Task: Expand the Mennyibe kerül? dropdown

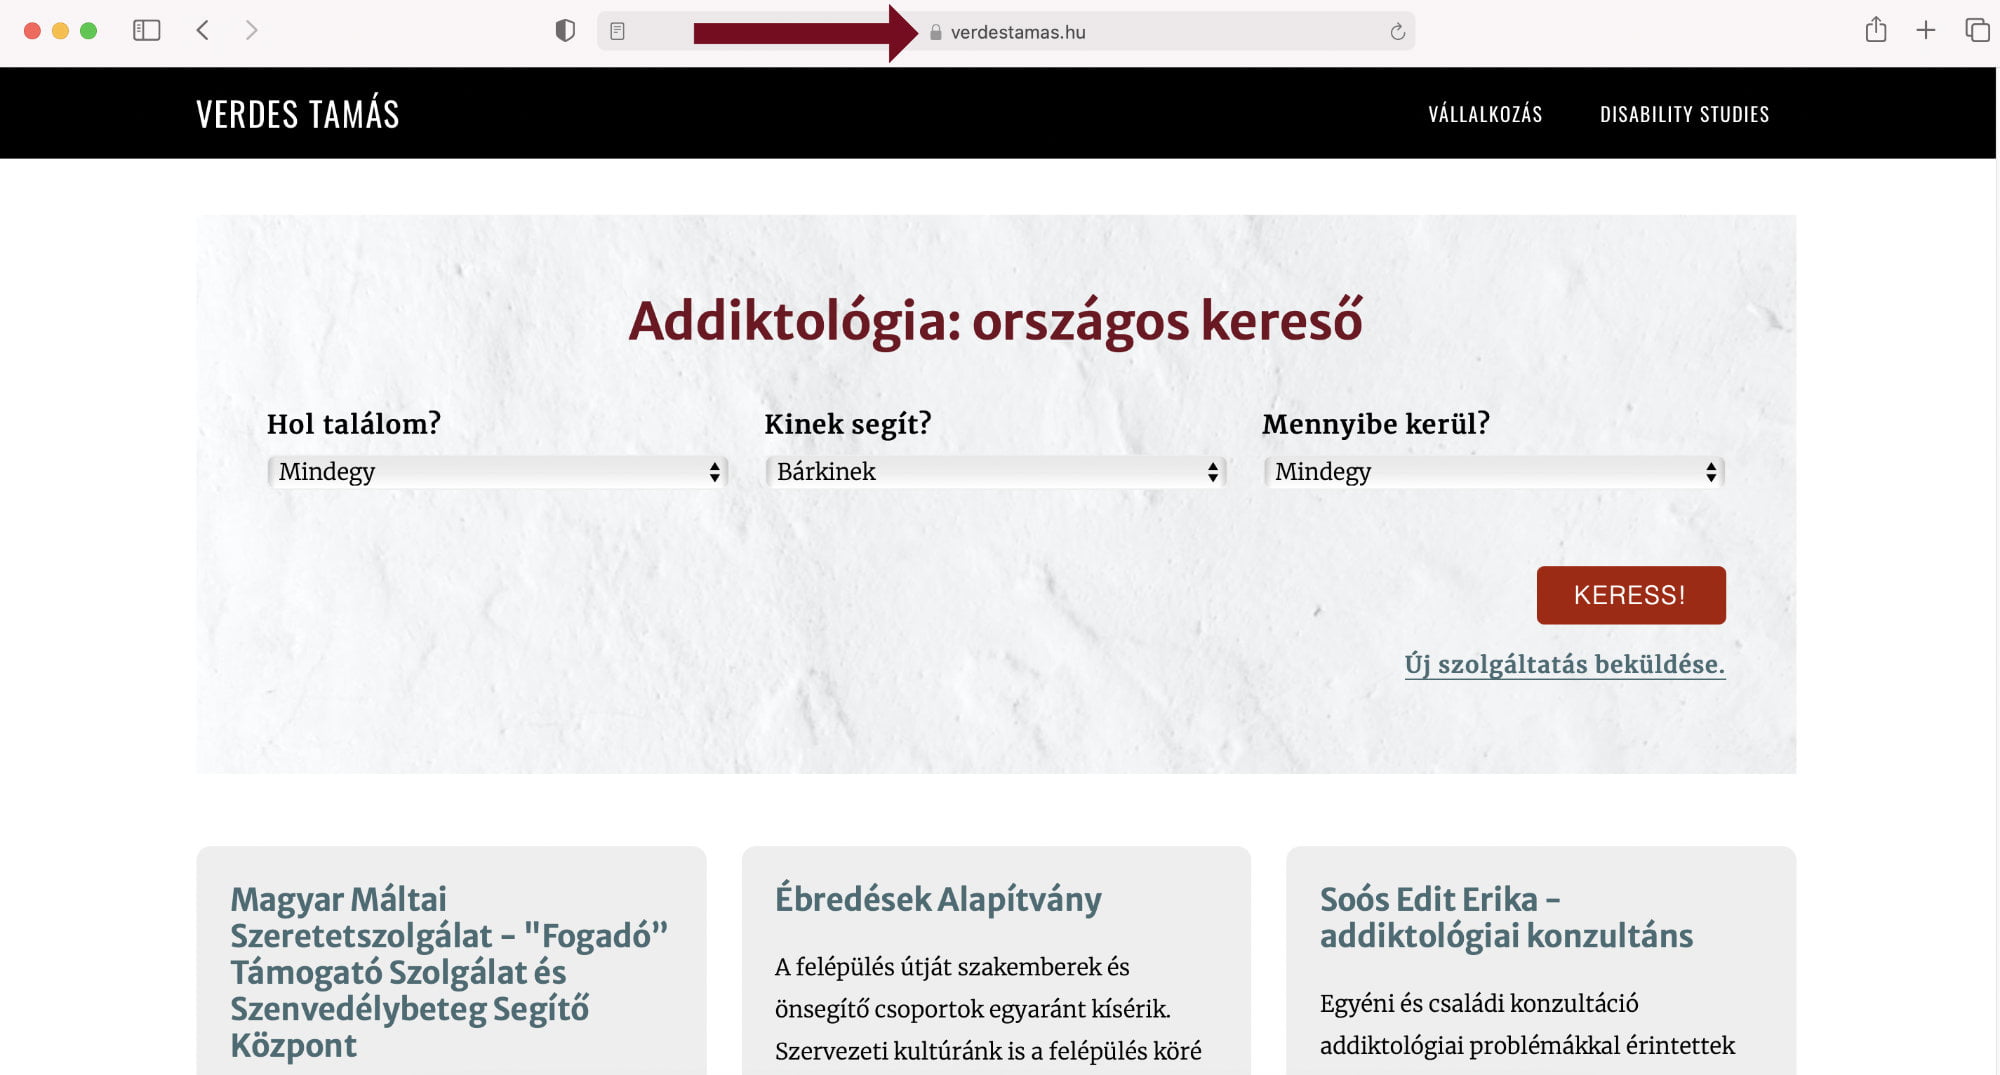Action: click(x=1493, y=472)
